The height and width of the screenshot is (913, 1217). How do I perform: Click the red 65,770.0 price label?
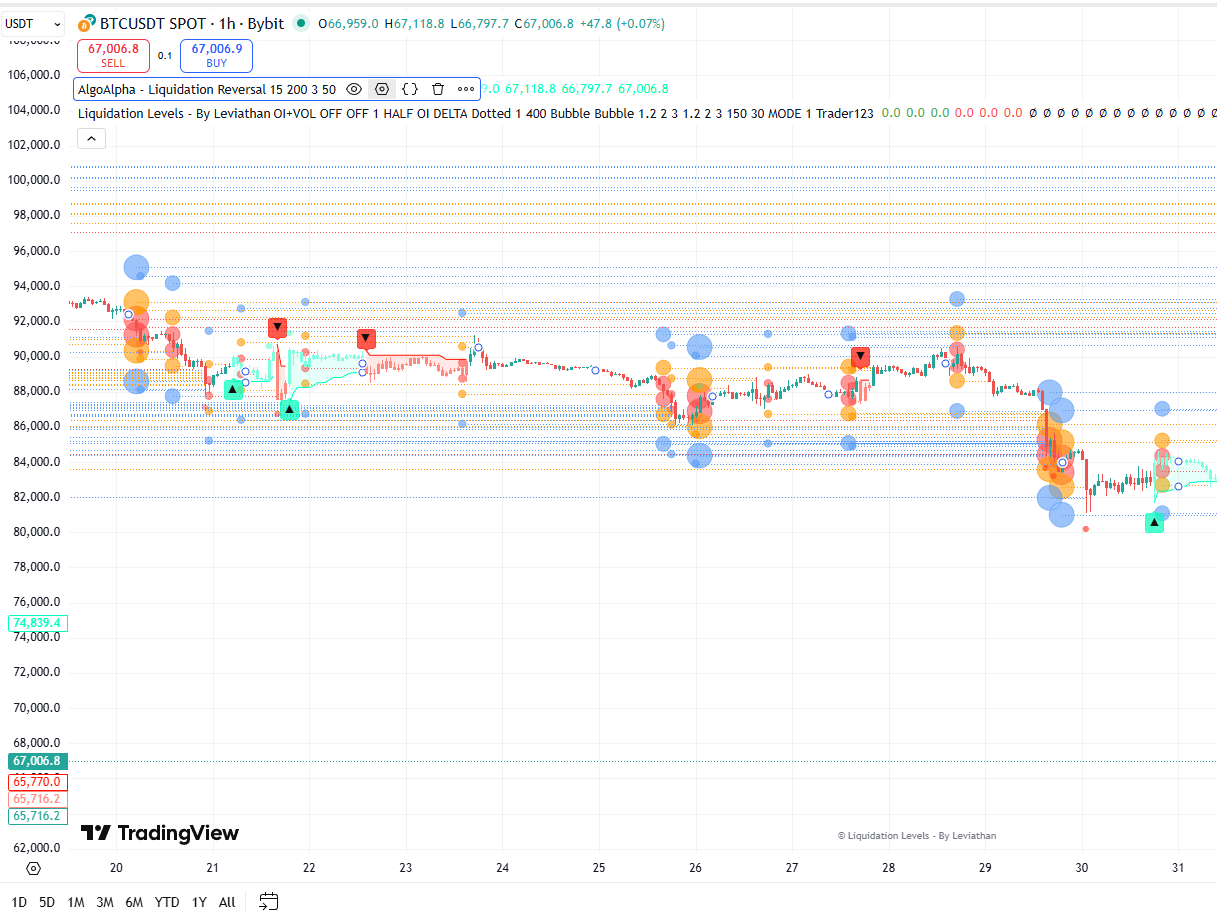coord(37,781)
